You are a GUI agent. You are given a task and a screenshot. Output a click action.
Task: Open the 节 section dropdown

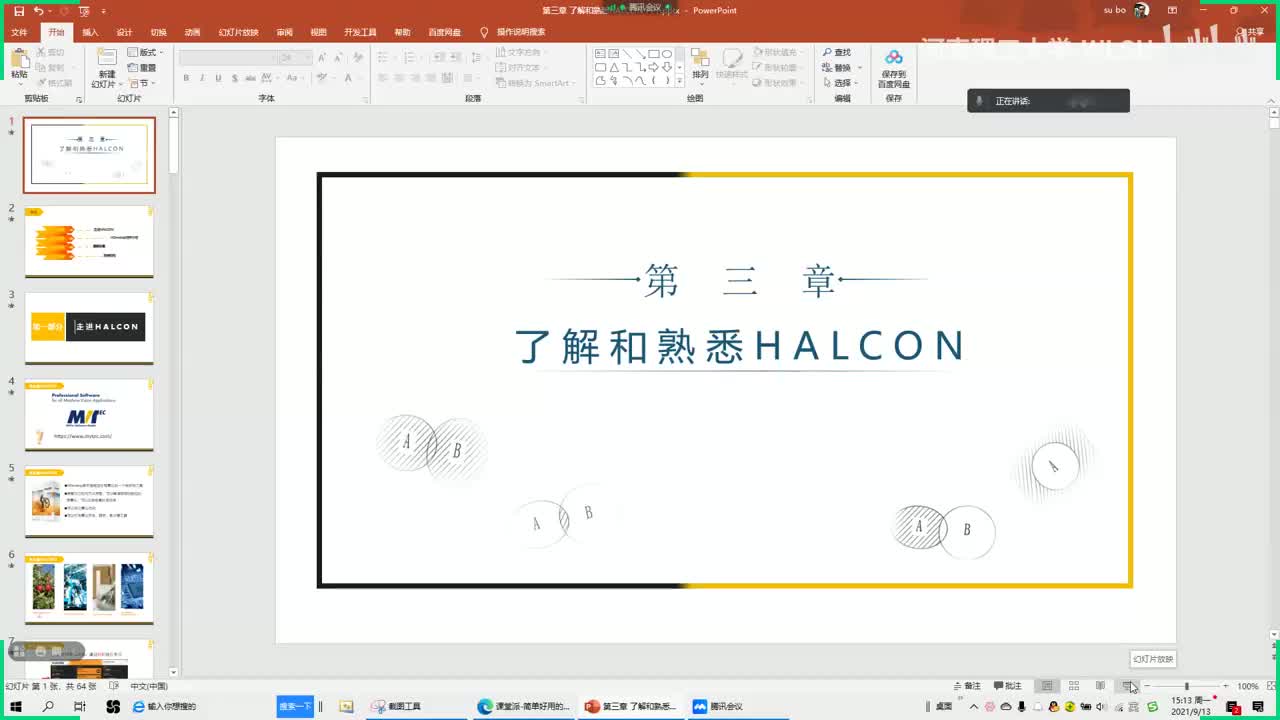[142, 83]
